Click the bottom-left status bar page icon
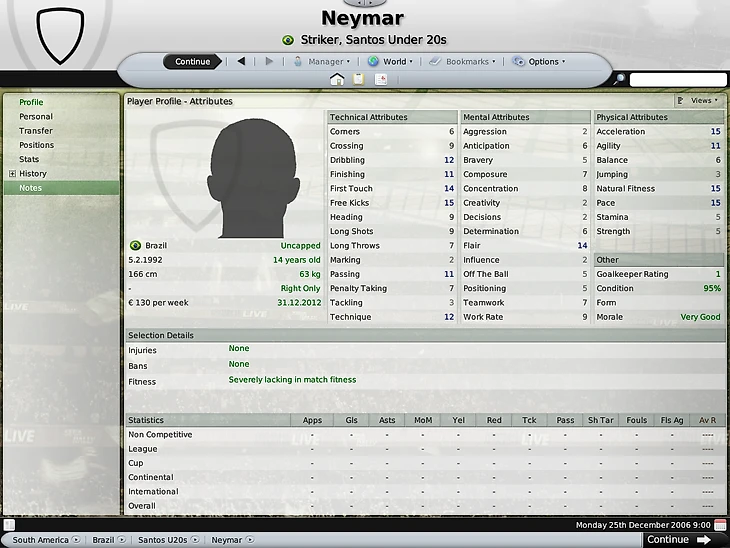730x548 pixels. tap(9, 525)
